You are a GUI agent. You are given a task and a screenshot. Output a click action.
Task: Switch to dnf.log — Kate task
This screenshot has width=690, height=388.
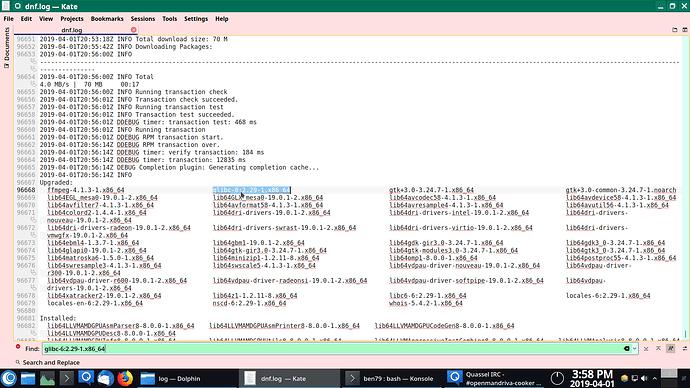tap(289, 378)
